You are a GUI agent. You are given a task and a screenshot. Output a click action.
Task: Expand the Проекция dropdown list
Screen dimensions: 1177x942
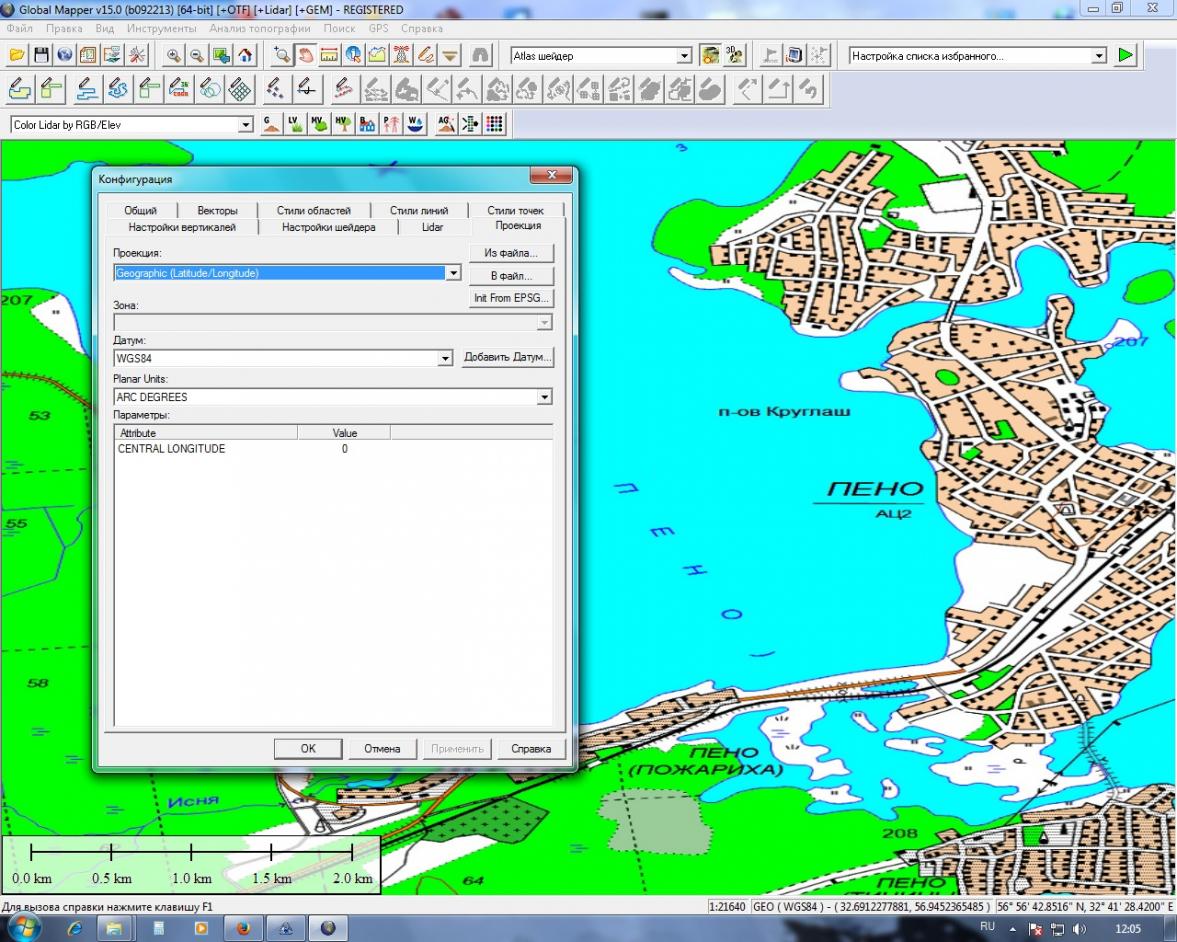[453, 273]
